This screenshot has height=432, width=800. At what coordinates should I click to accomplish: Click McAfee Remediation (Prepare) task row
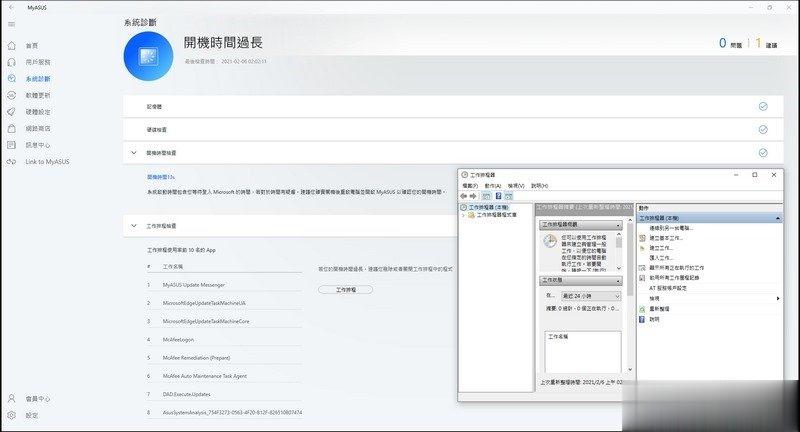pos(224,358)
